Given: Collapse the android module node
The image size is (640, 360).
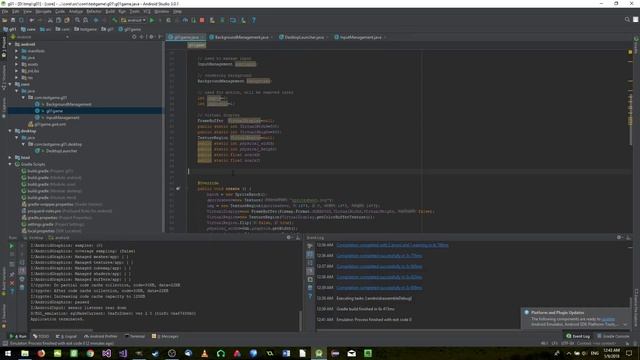Looking at the screenshot, I should tap(10, 44).
